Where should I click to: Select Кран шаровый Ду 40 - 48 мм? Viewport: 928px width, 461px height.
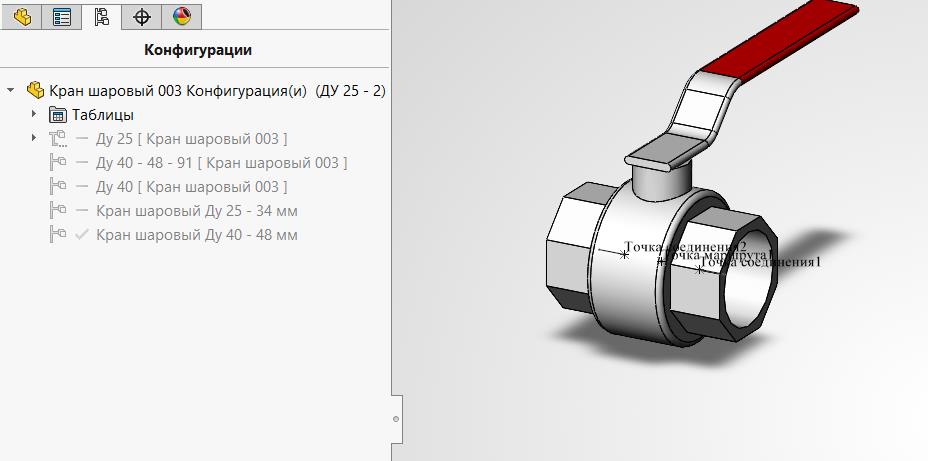click(x=196, y=236)
